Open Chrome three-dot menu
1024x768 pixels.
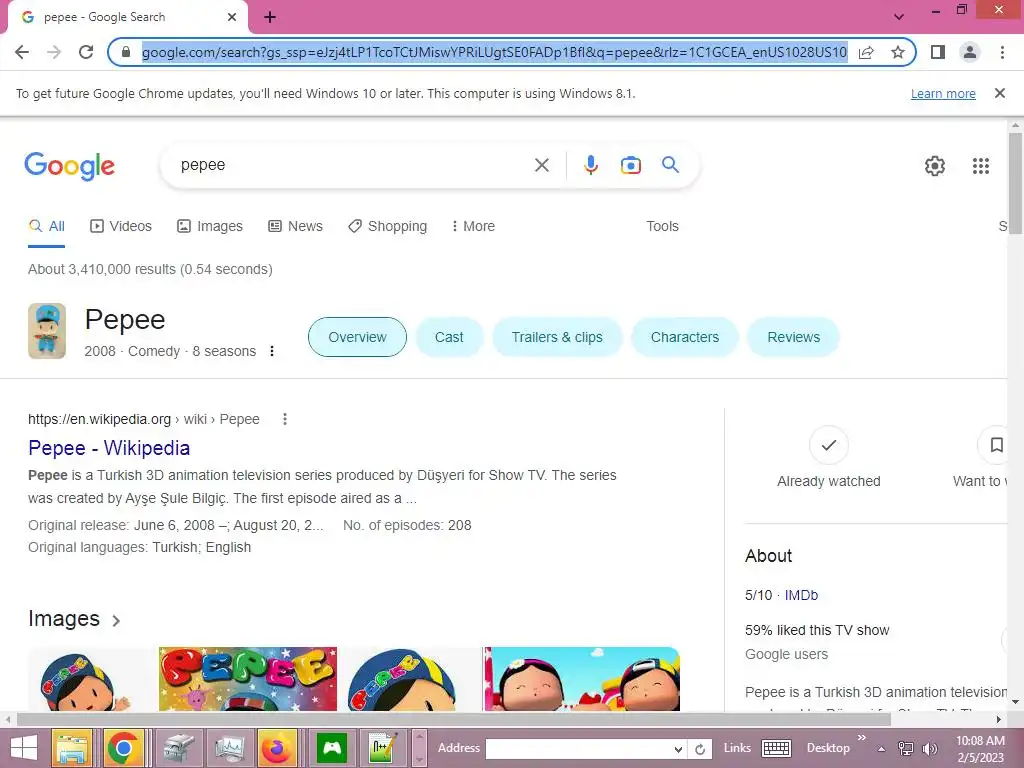point(1002,52)
